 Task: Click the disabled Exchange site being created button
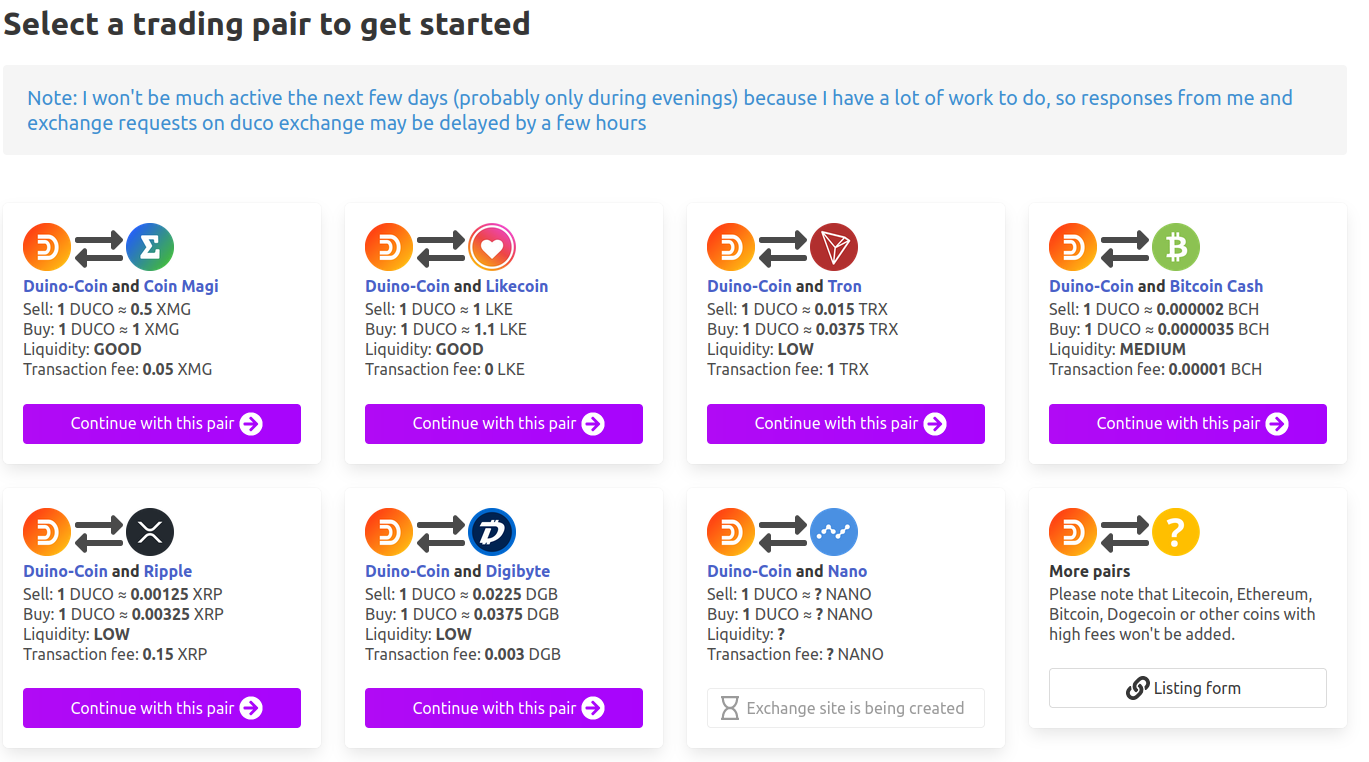pos(846,708)
